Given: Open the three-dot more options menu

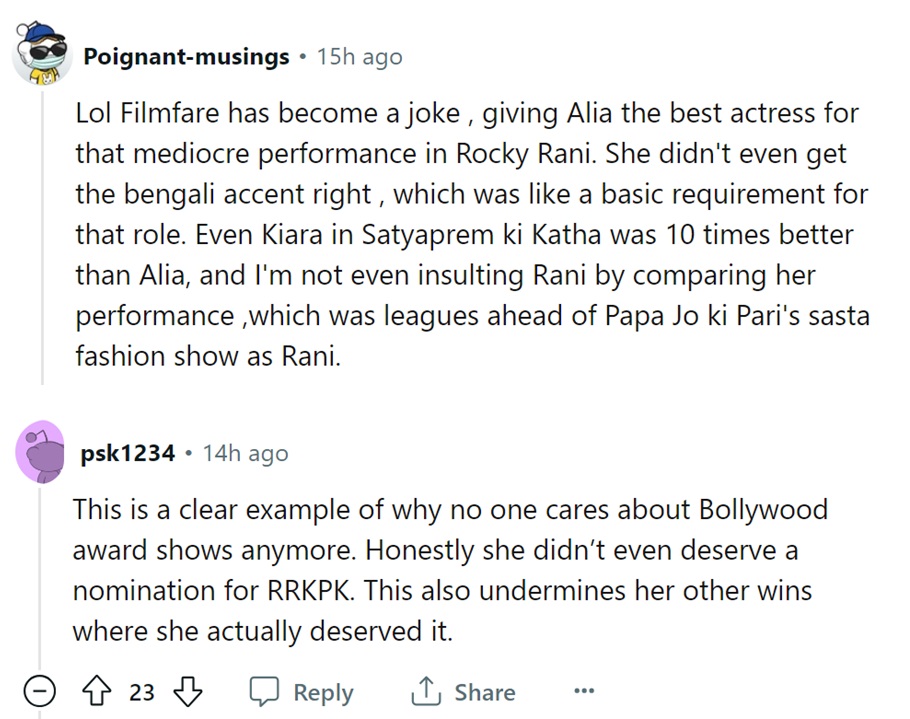Looking at the screenshot, I should (x=584, y=692).
